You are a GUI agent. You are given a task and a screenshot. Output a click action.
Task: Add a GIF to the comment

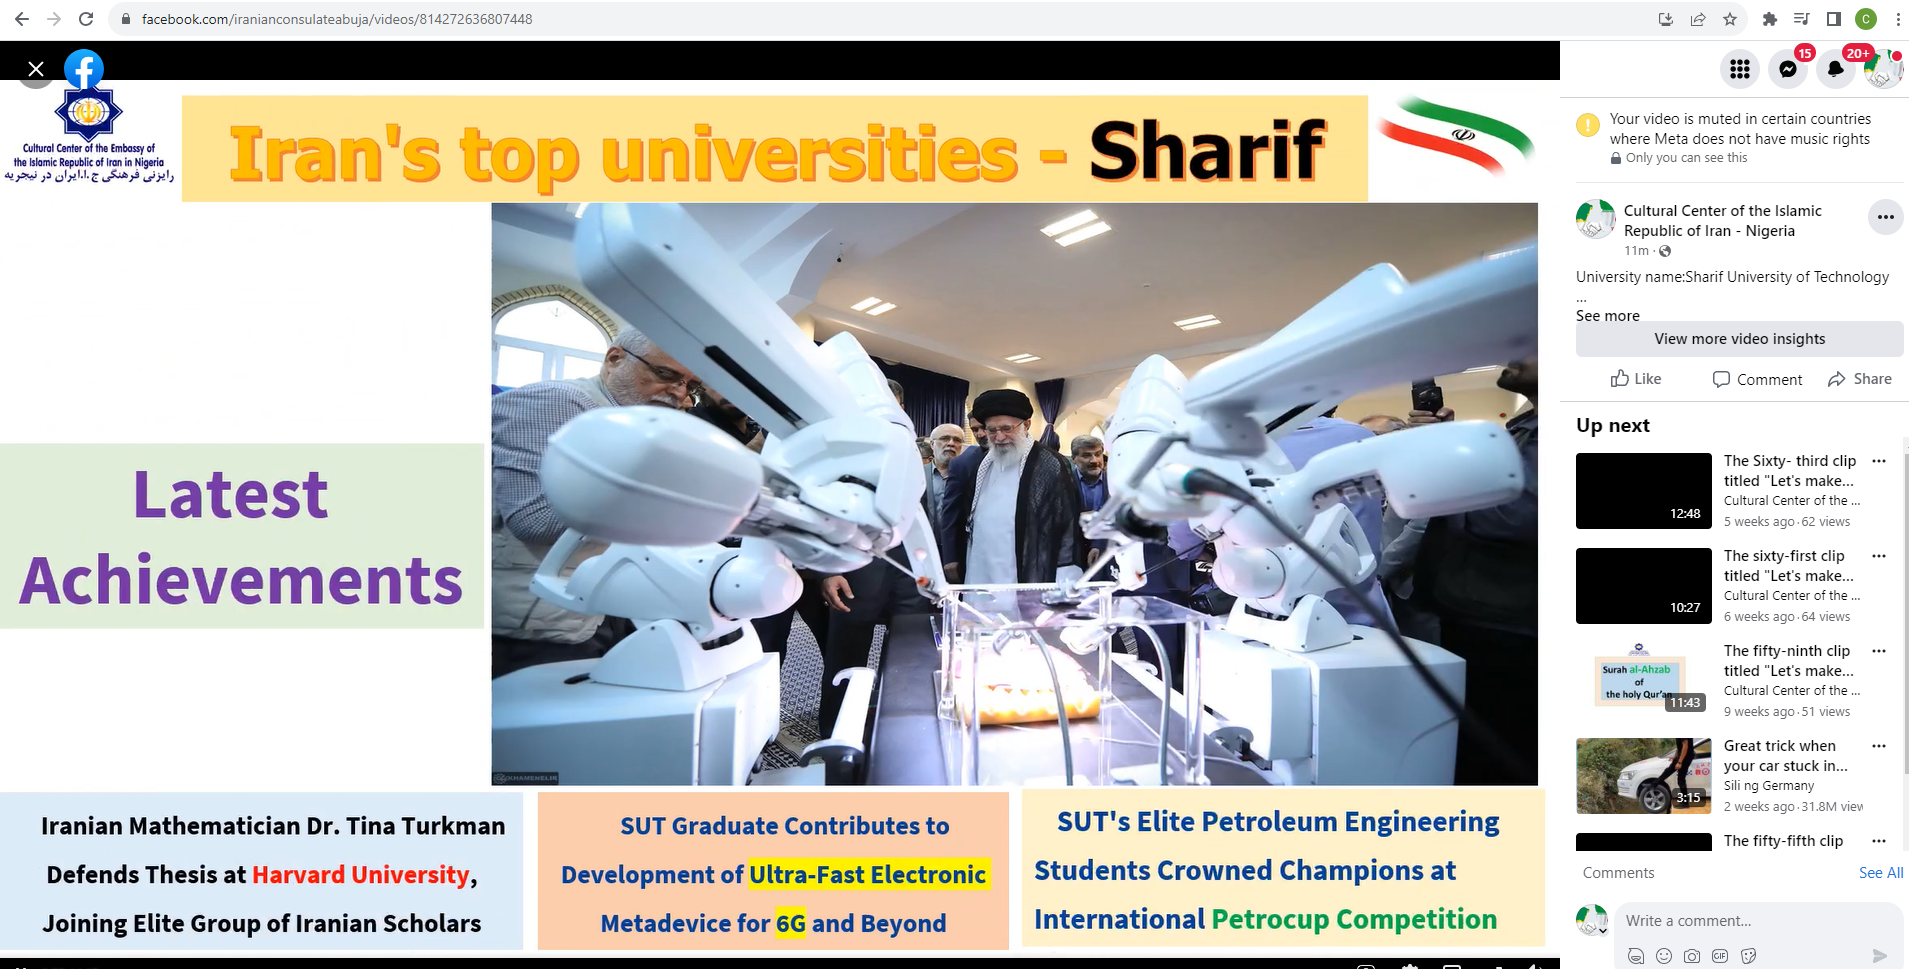(x=1720, y=956)
